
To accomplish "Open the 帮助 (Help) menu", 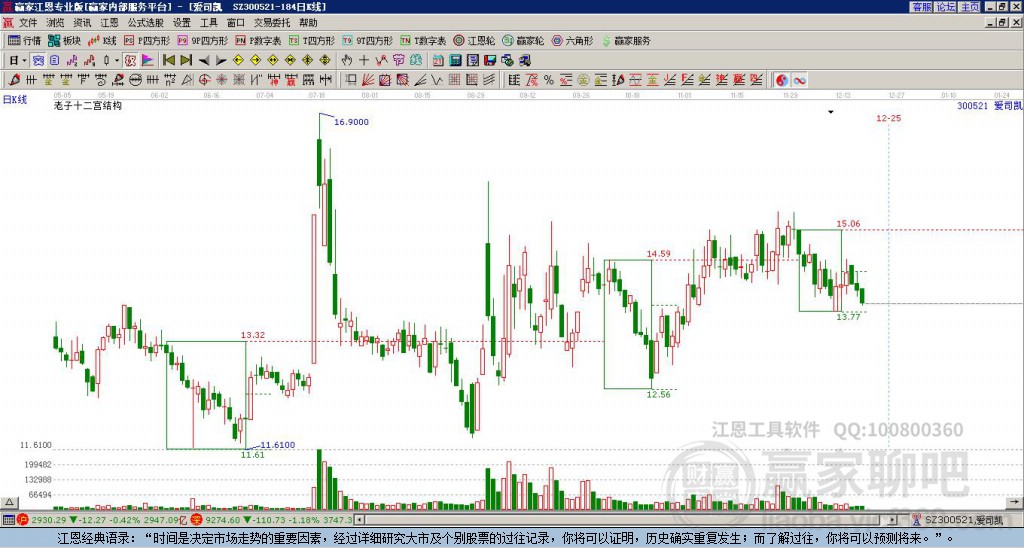I will tap(308, 23).
